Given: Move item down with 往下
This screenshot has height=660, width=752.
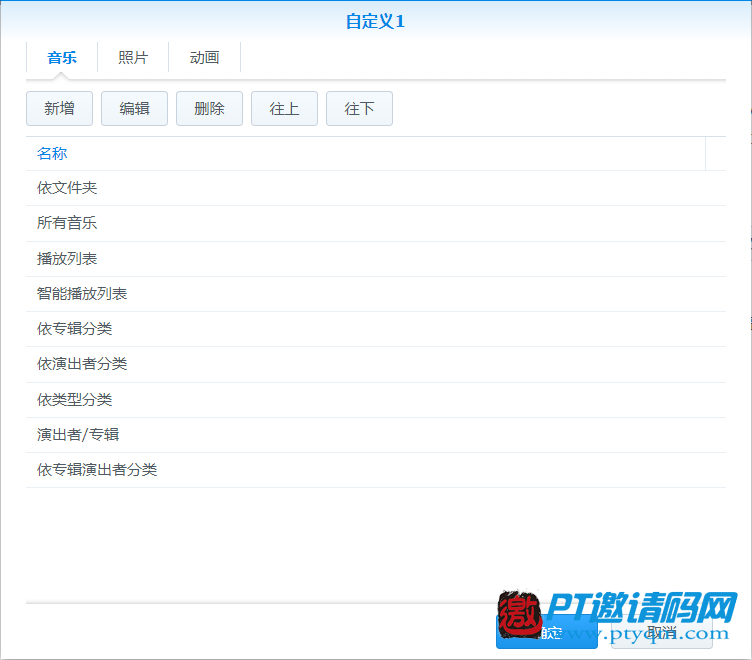Looking at the screenshot, I should pyautogui.click(x=359, y=108).
